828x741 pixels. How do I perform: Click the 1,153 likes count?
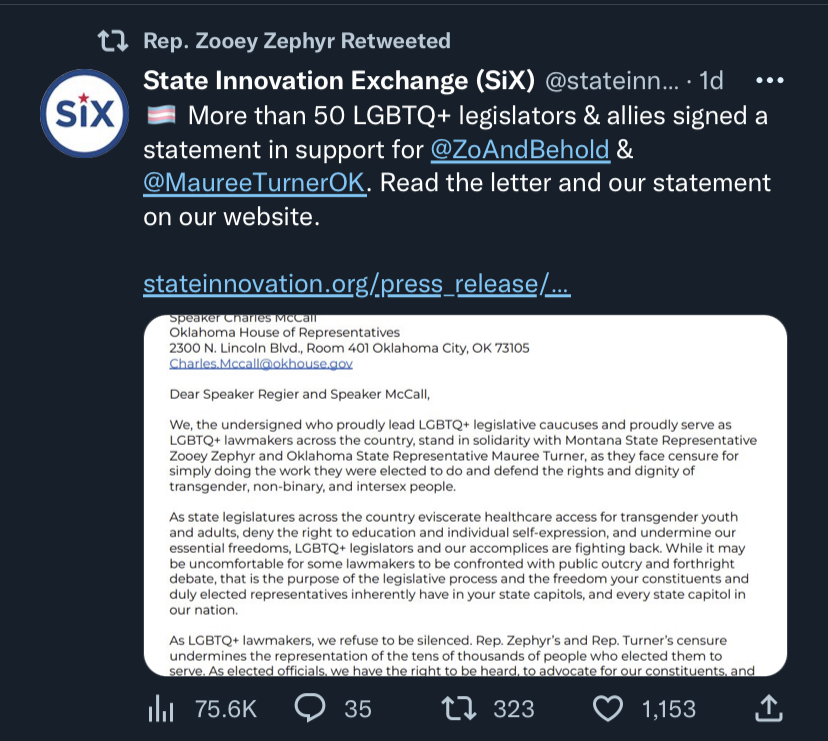click(x=668, y=709)
